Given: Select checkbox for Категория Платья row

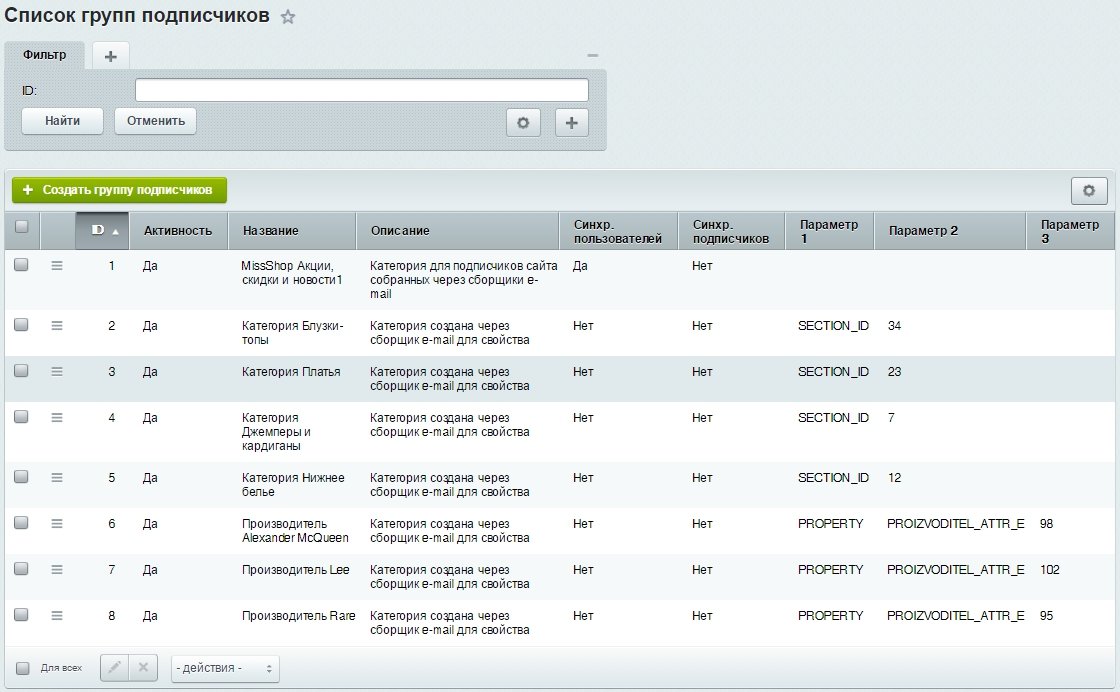Looking at the screenshot, I should 21,370.
